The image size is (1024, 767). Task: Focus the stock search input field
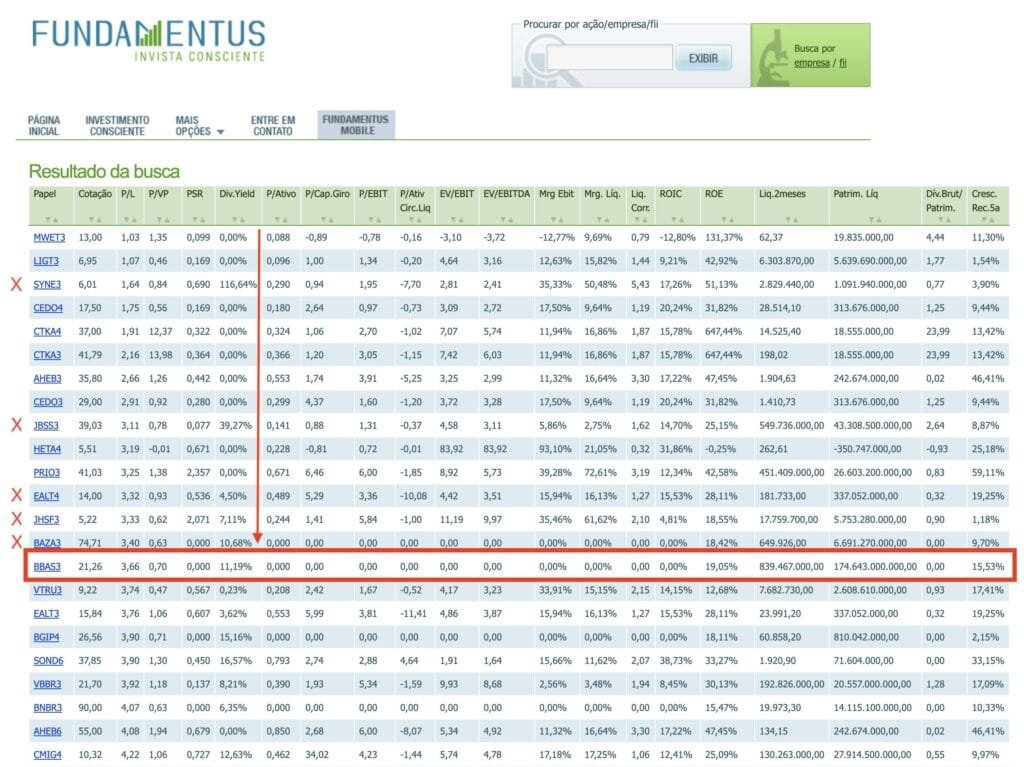pyautogui.click(x=596, y=58)
